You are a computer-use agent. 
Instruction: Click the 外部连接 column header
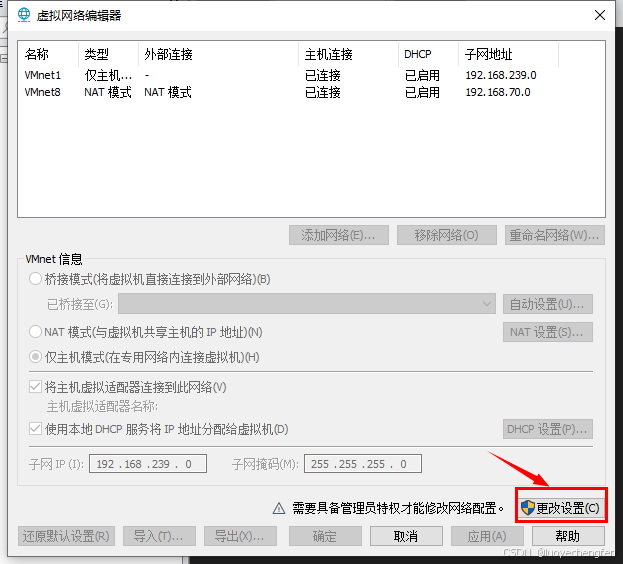219,54
